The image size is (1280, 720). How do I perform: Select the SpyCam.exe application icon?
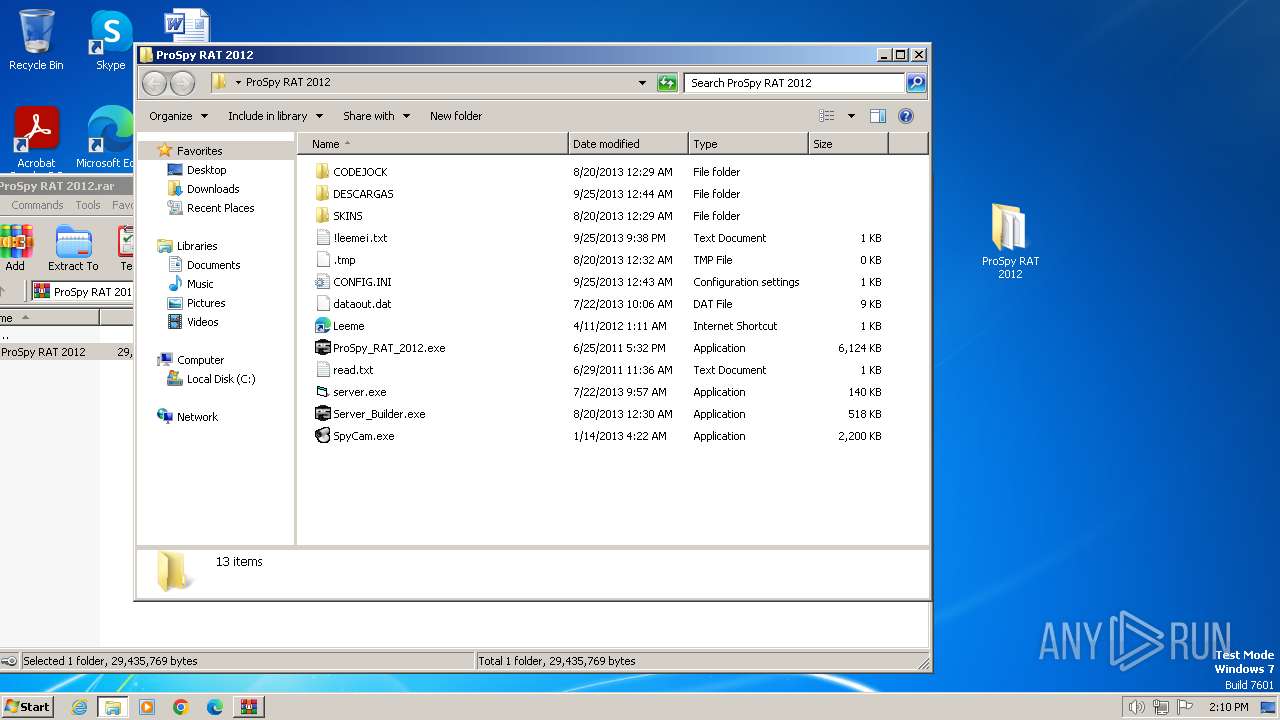pyautogui.click(x=322, y=436)
